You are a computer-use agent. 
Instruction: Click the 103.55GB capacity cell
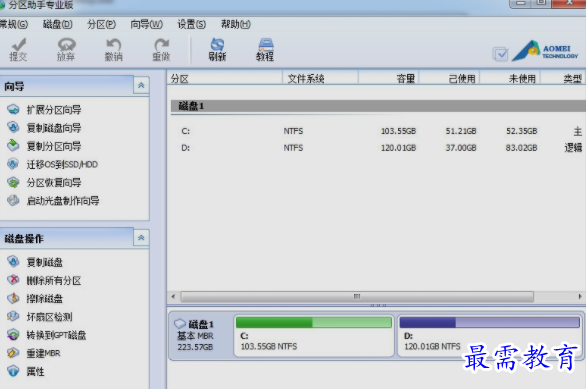[x=398, y=131]
